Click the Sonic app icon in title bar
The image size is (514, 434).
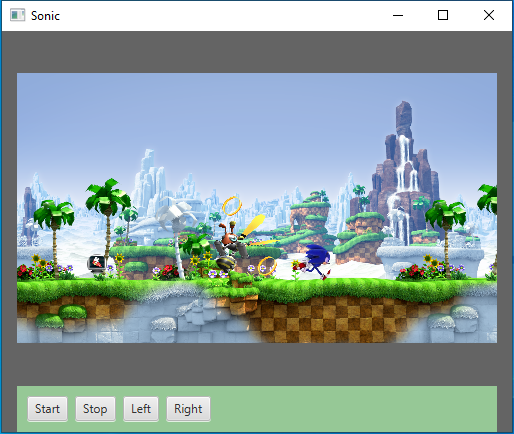click(17, 15)
